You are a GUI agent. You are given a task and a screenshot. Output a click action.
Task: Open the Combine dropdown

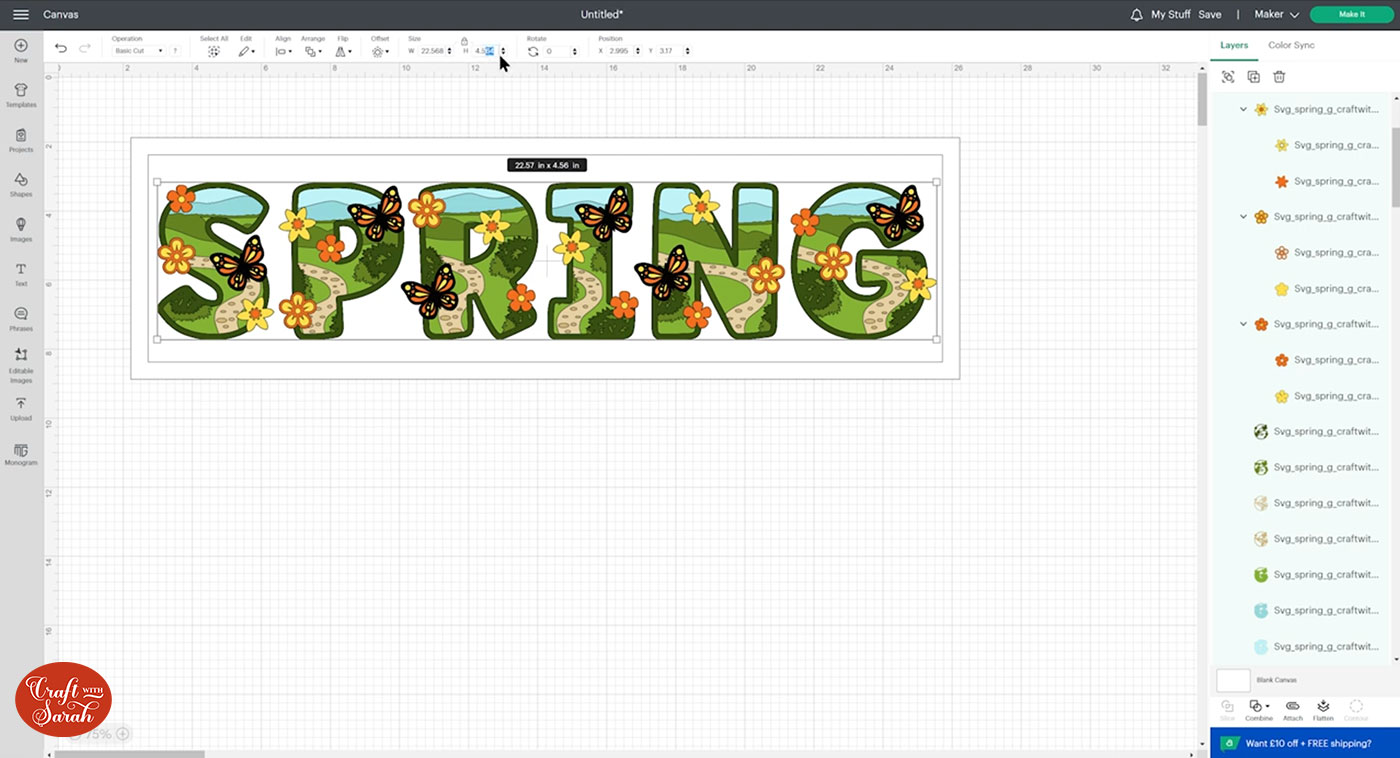pos(1259,711)
